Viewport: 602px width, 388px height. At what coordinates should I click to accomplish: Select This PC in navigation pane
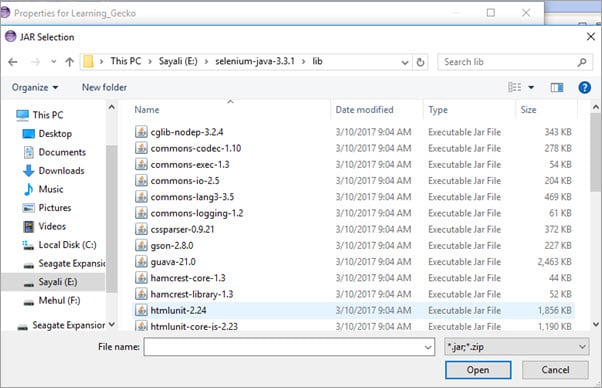pos(48,115)
